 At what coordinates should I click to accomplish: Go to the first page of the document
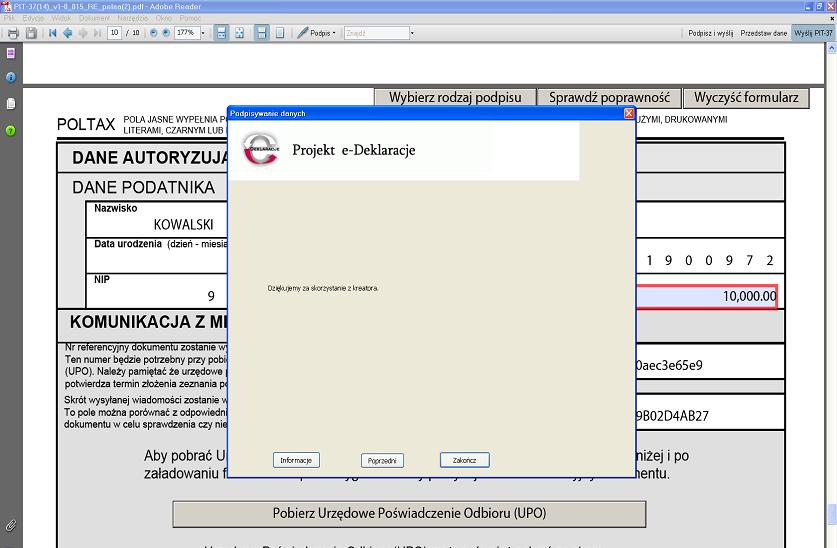point(52,33)
